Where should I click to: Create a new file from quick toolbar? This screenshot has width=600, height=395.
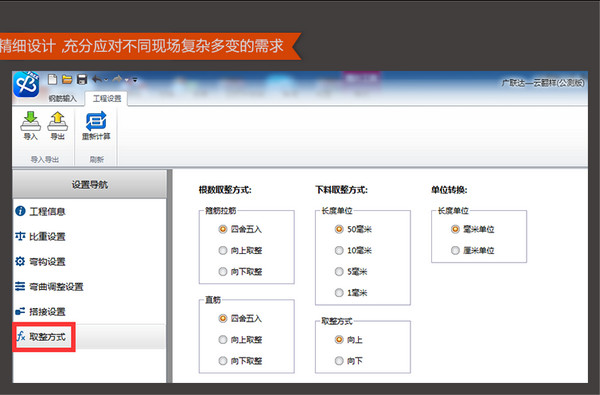click(52, 79)
